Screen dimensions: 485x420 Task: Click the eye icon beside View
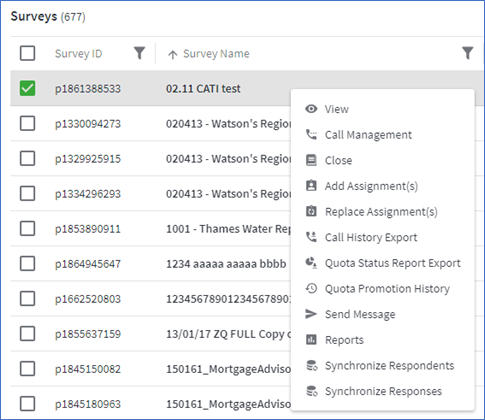click(x=311, y=109)
